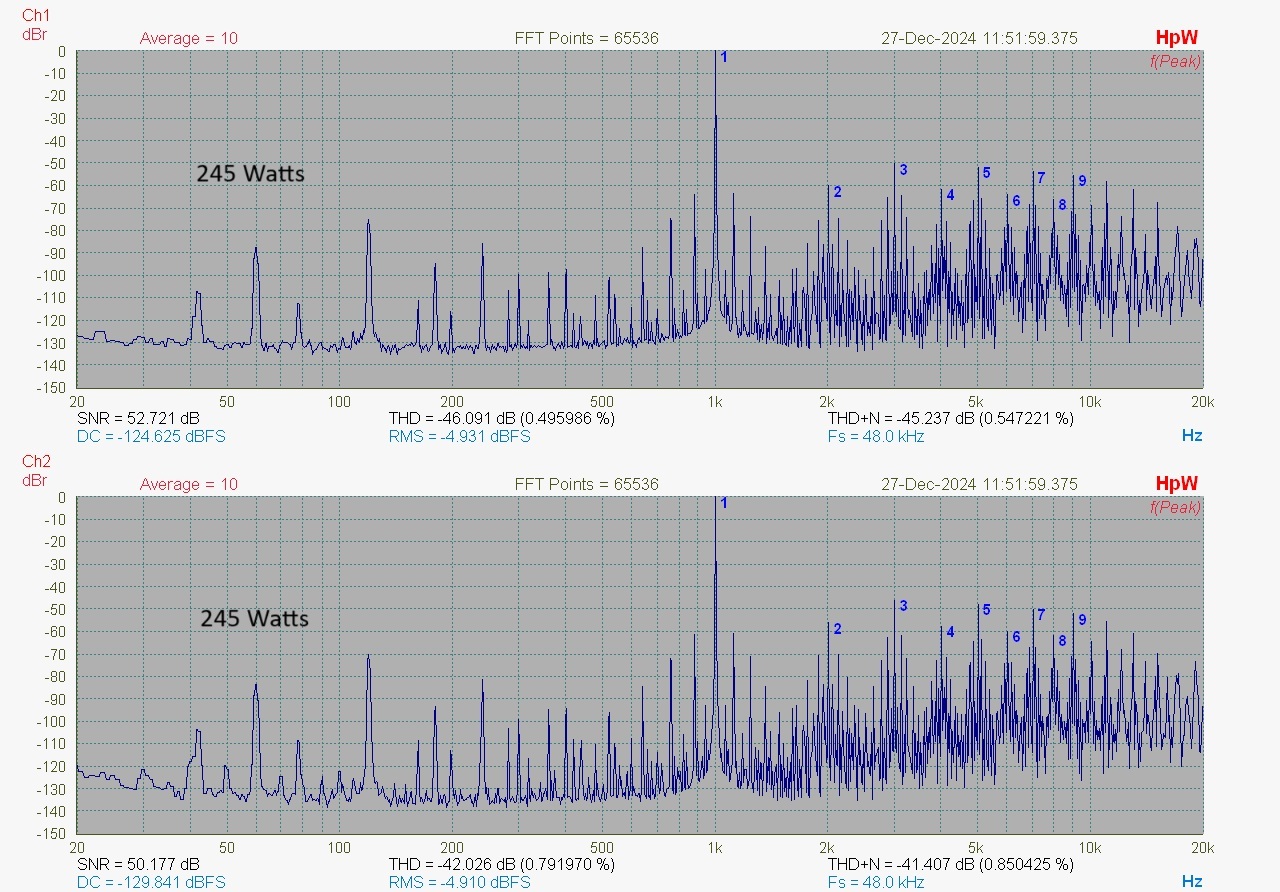Select RMS = -4.931 dBFS readout
1280x892 pixels.
[459, 436]
